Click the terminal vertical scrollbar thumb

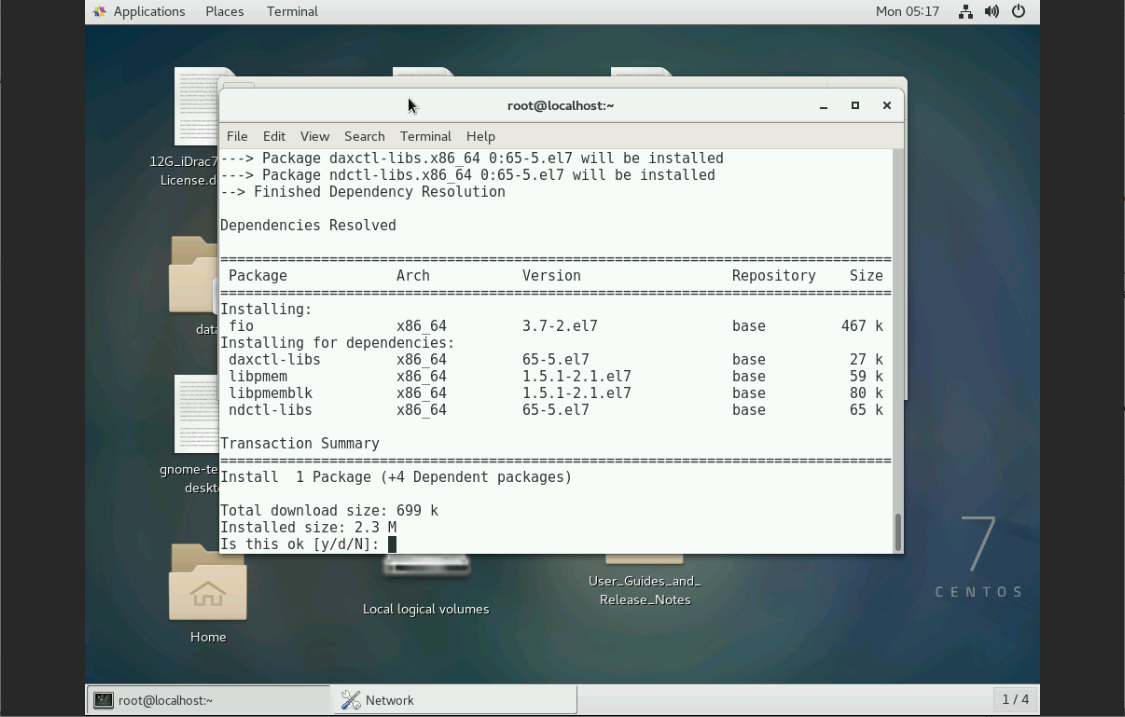point(898,532)
